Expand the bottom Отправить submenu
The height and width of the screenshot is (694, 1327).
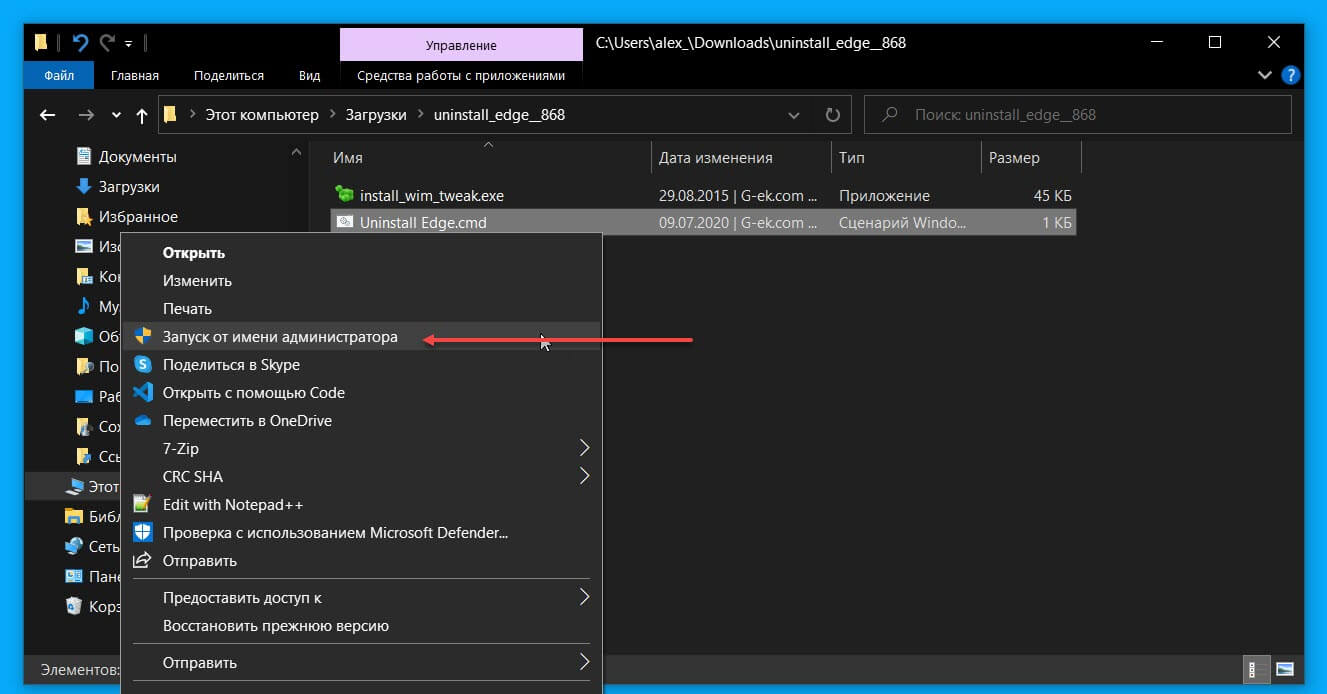pyautogui.click(x=361, y=662)
